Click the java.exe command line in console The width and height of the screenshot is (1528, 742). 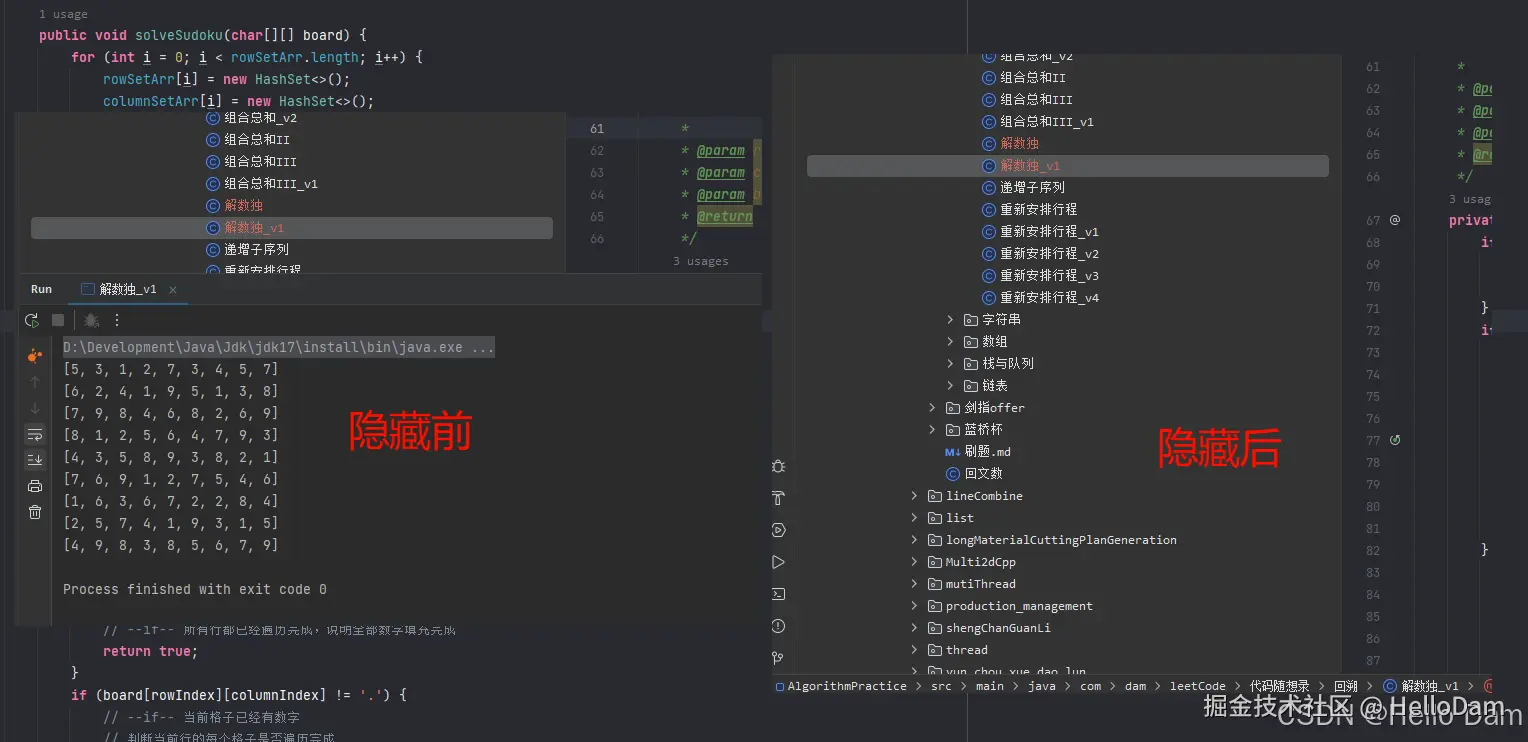click(x=279, y=348)
